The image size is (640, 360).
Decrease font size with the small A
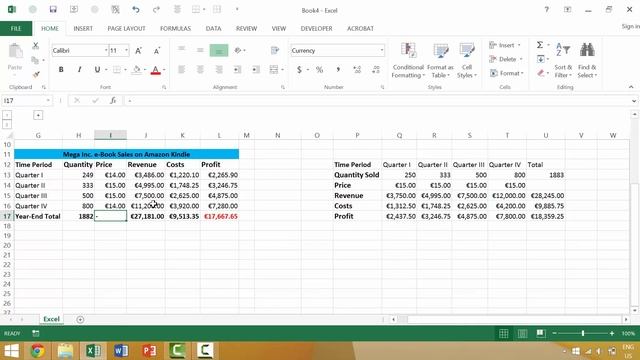pos(157,51)
